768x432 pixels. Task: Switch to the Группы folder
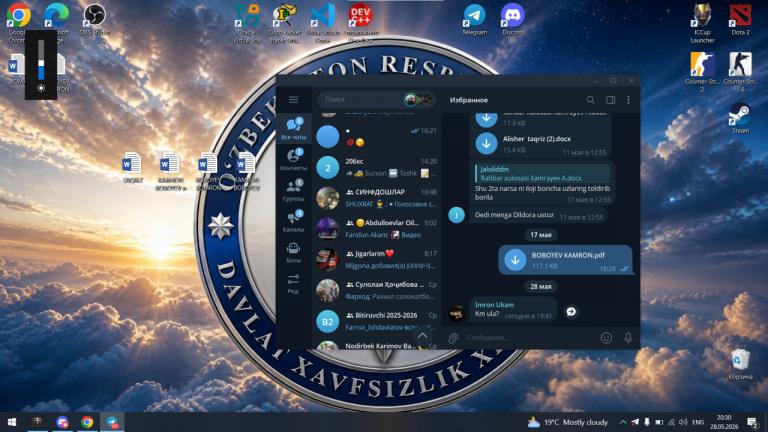(293, 191)
